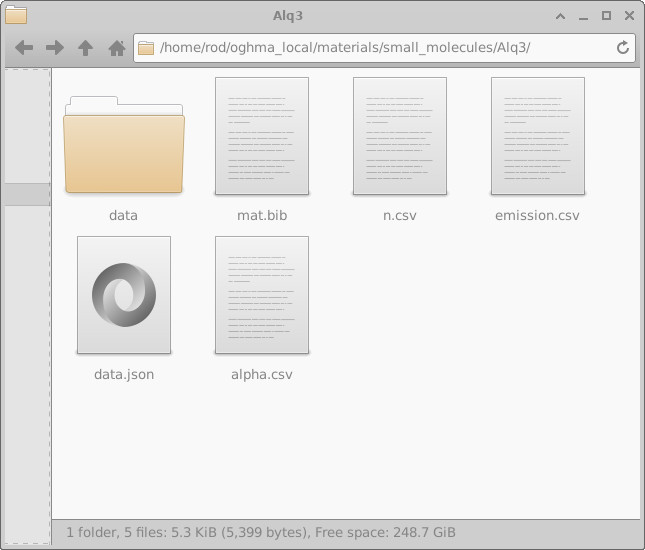The width and height of the screenshot is (645, 550).
Task: Click the forward navigation arrow
Action: coord(55,48)
